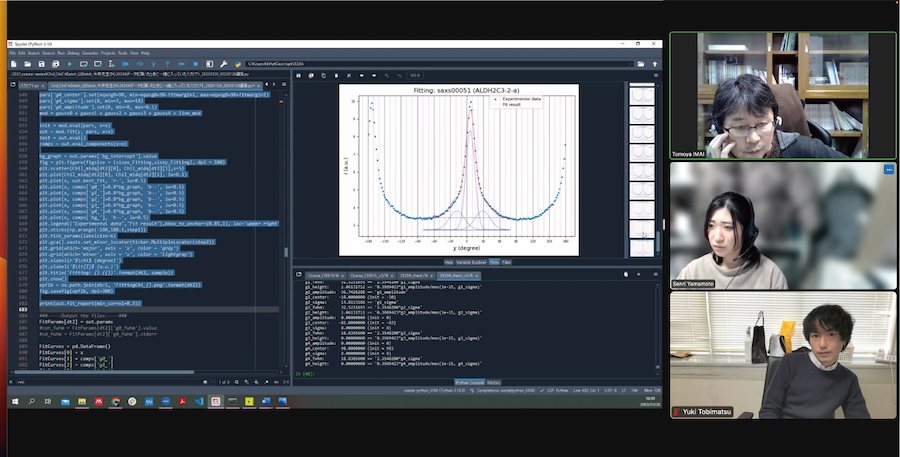This screenshot has width=900, height=457.
Task: Save the current file via toolbar
Action: coord(41,64)
